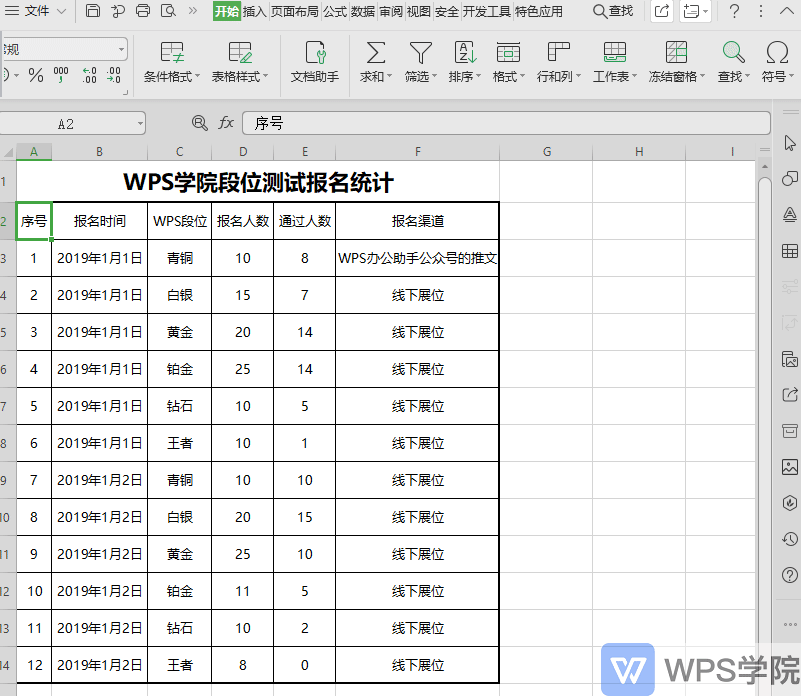Open 冻结窗格 freeze panes
Image resolution: width=801 pixels, height=696 pixels.
(676, 62)
